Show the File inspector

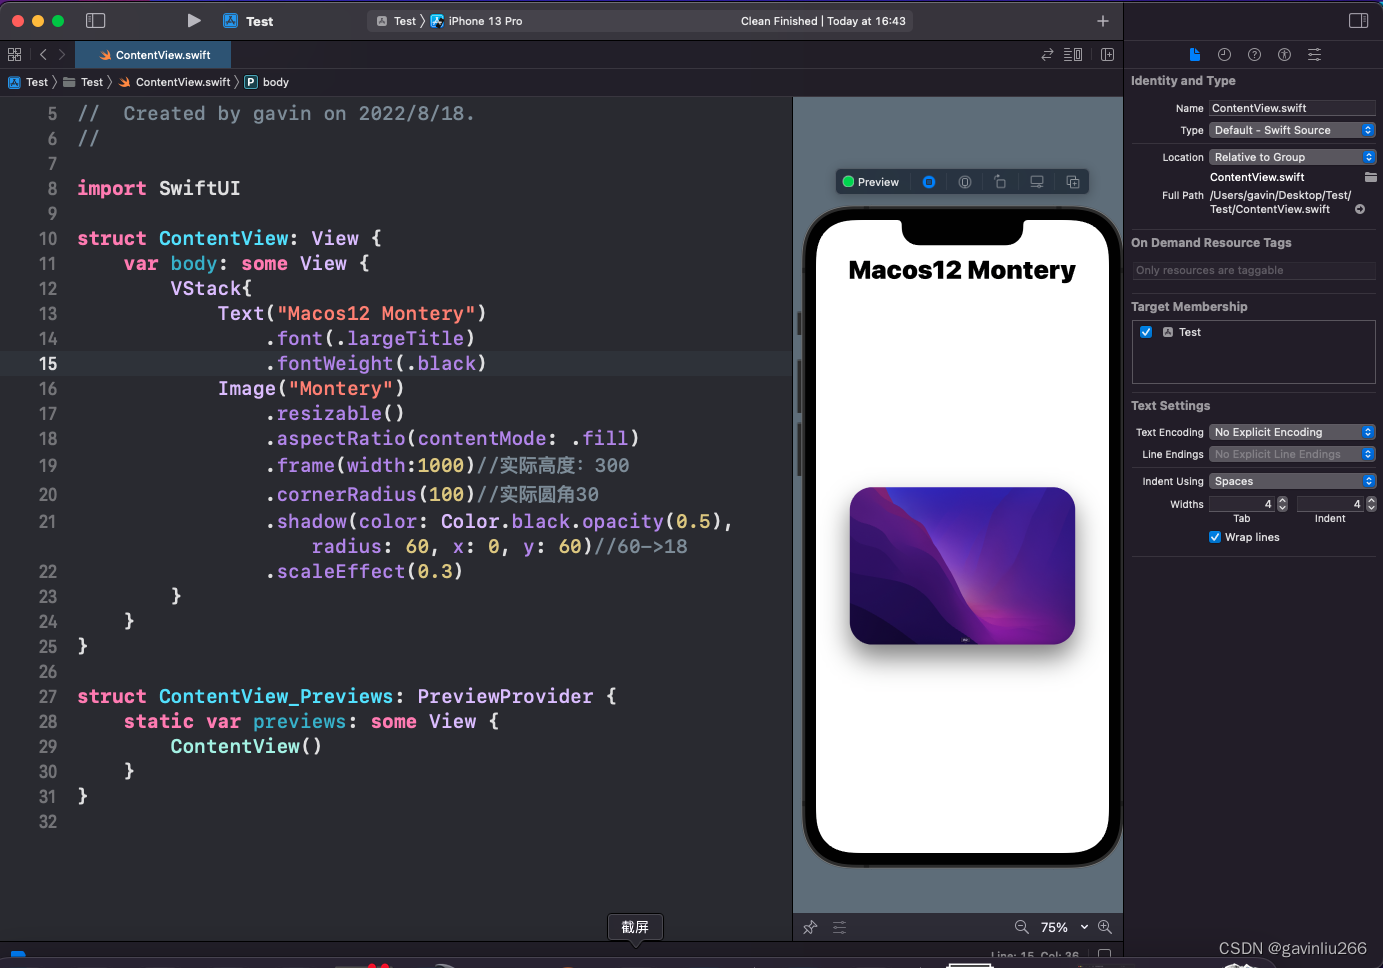point(1194,55)
